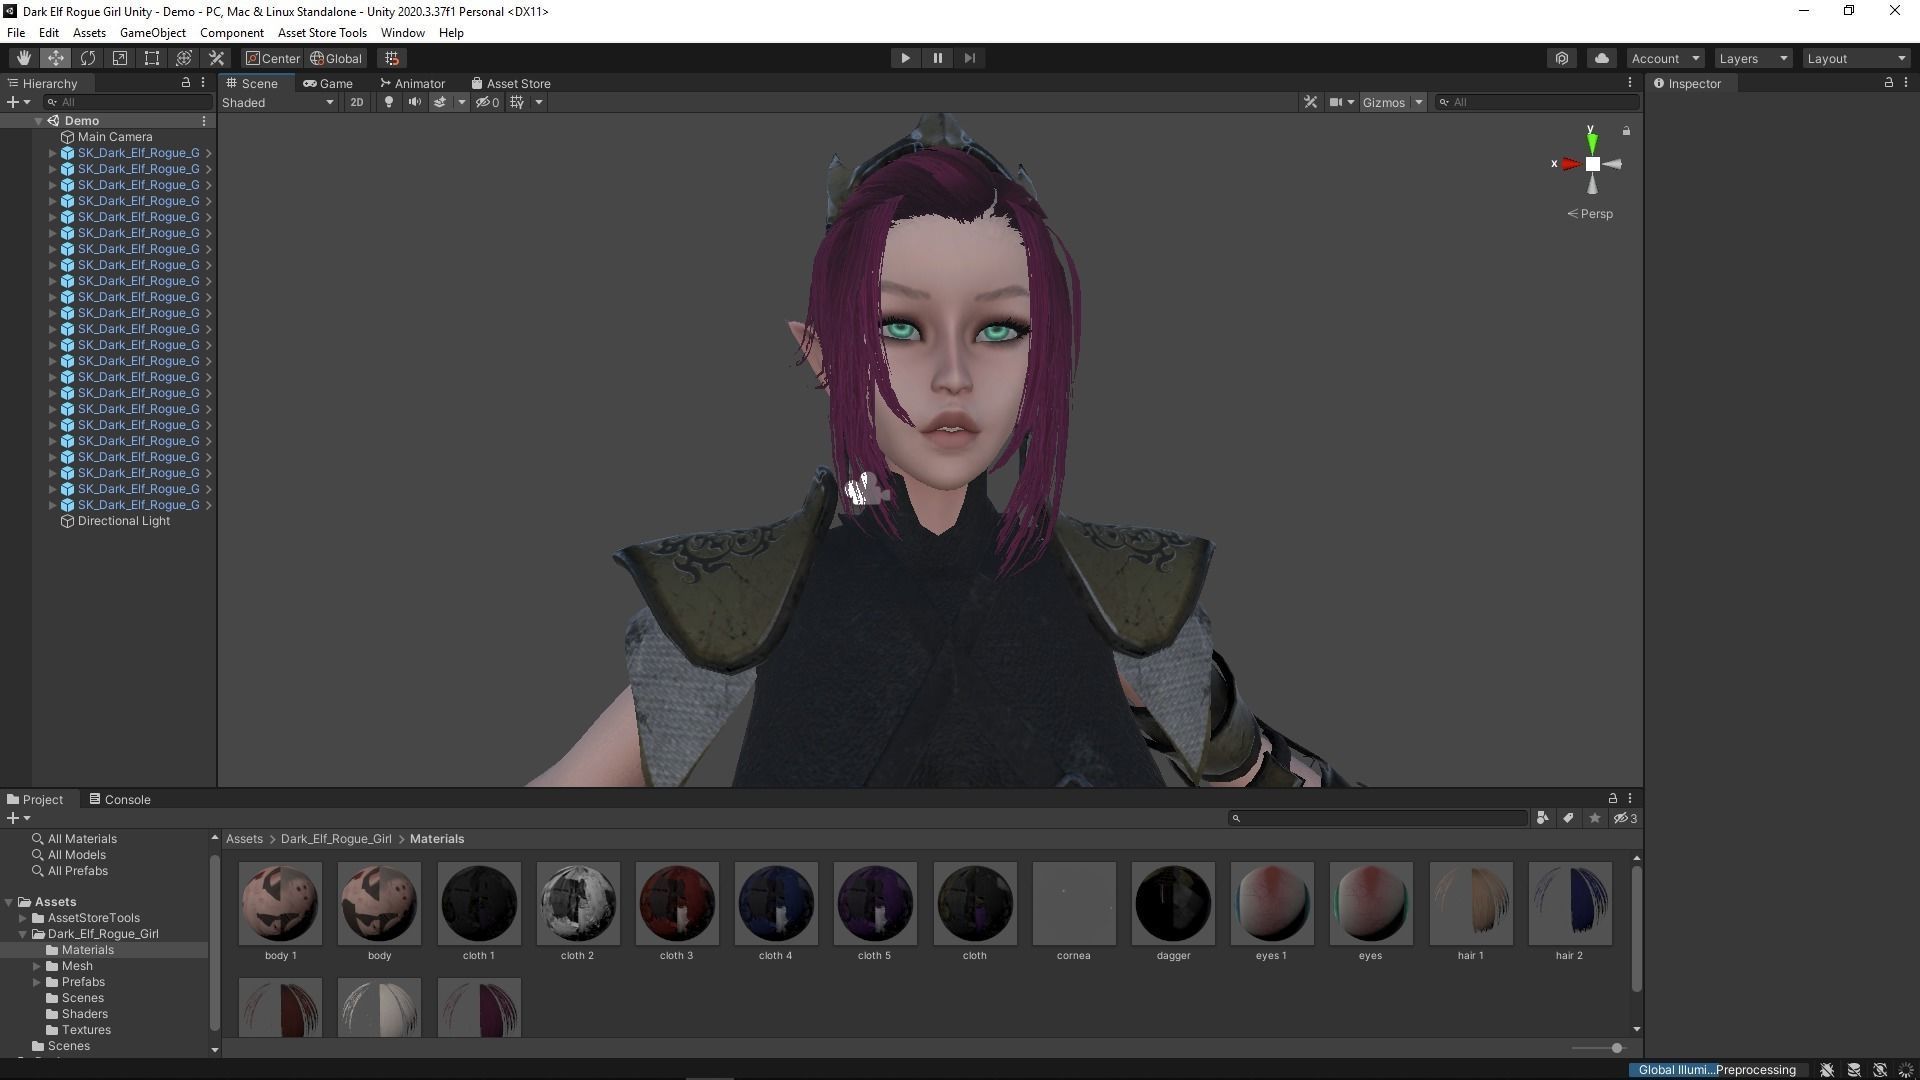Toggle Center pivot mode button
Screen dimensions: 1920x1080
coord(273,58)
